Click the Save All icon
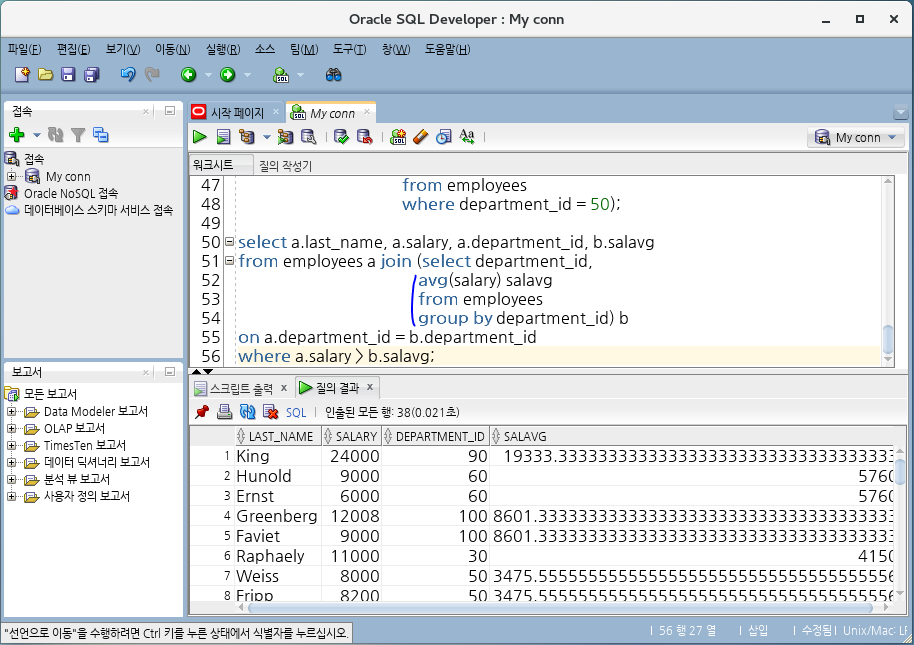This screenshot has height=645, width=914. [92, 75]
